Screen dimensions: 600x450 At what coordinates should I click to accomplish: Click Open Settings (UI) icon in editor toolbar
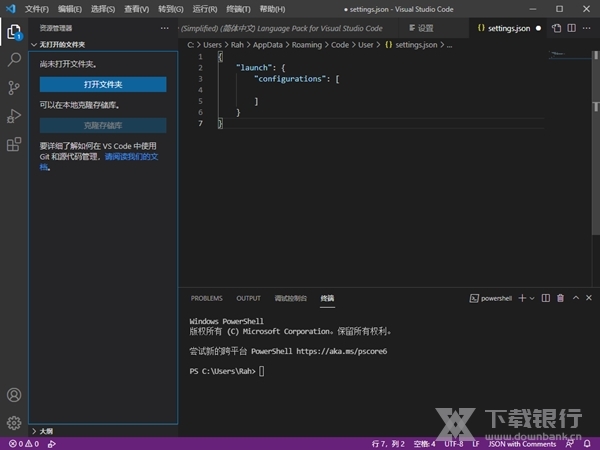pyautogui.click(x=556, y=28)
